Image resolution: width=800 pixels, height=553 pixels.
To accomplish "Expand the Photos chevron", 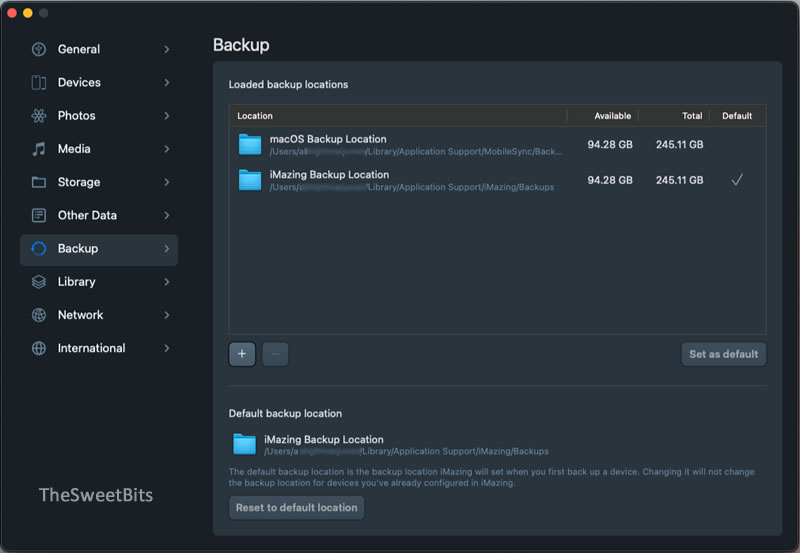I will [x=167, y=116].
